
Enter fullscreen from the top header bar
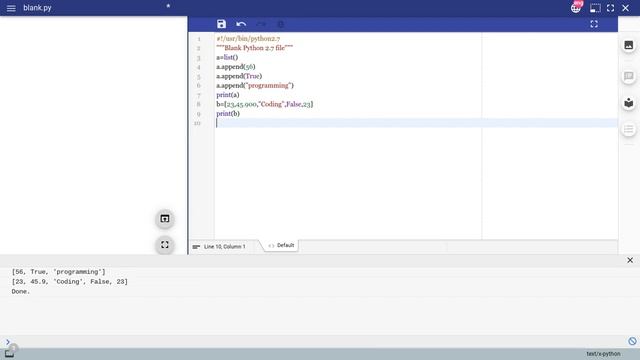click(610, 8)
